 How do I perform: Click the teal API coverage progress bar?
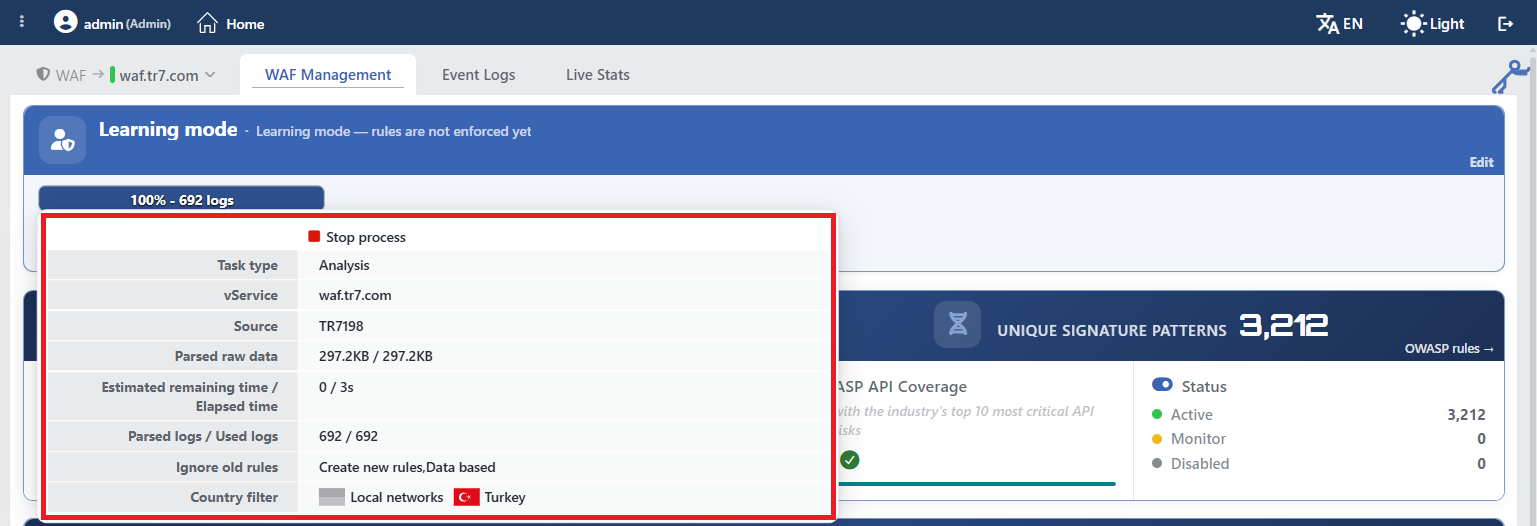coord(975,484)
